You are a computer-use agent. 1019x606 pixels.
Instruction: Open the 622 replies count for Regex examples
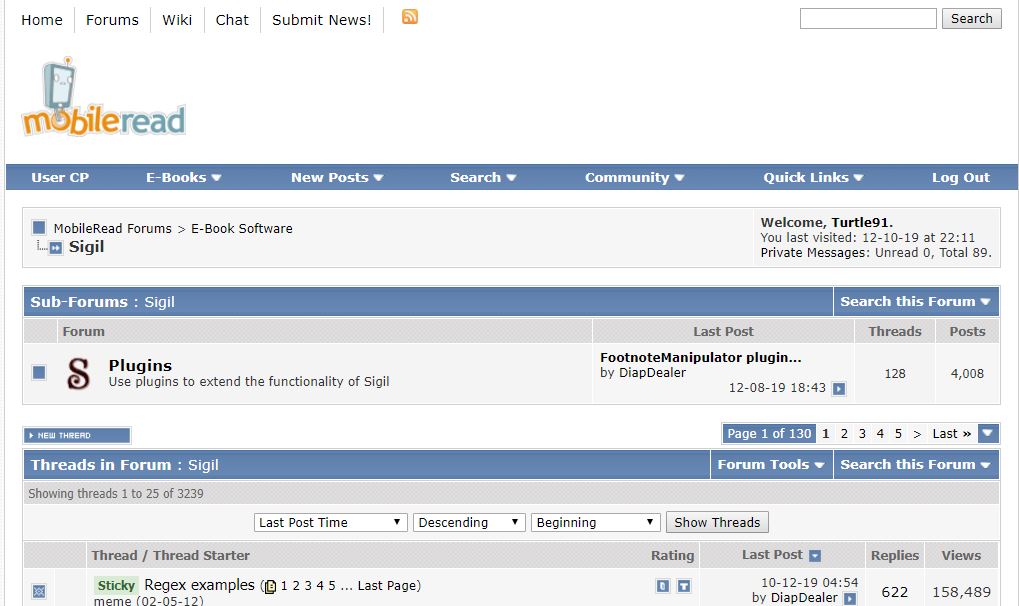[894, 592]
